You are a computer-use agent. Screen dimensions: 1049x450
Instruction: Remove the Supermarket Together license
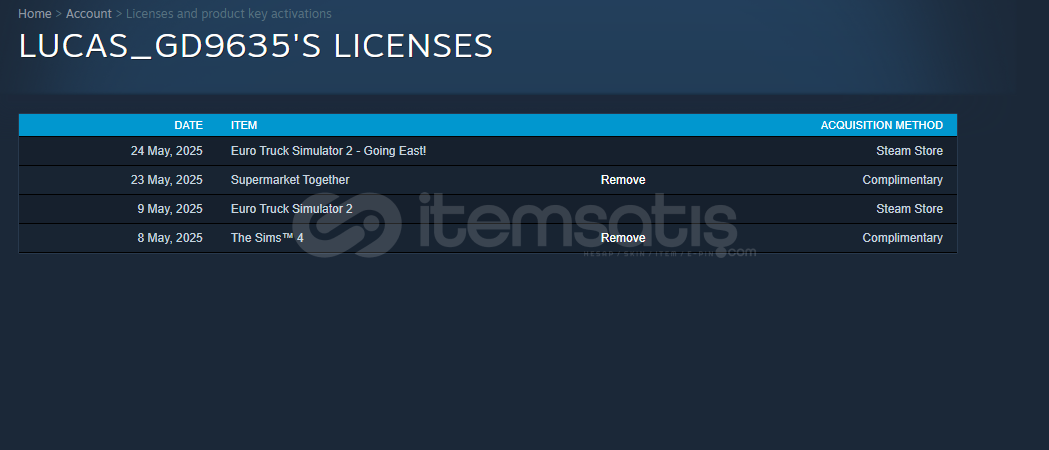(623, 180)
